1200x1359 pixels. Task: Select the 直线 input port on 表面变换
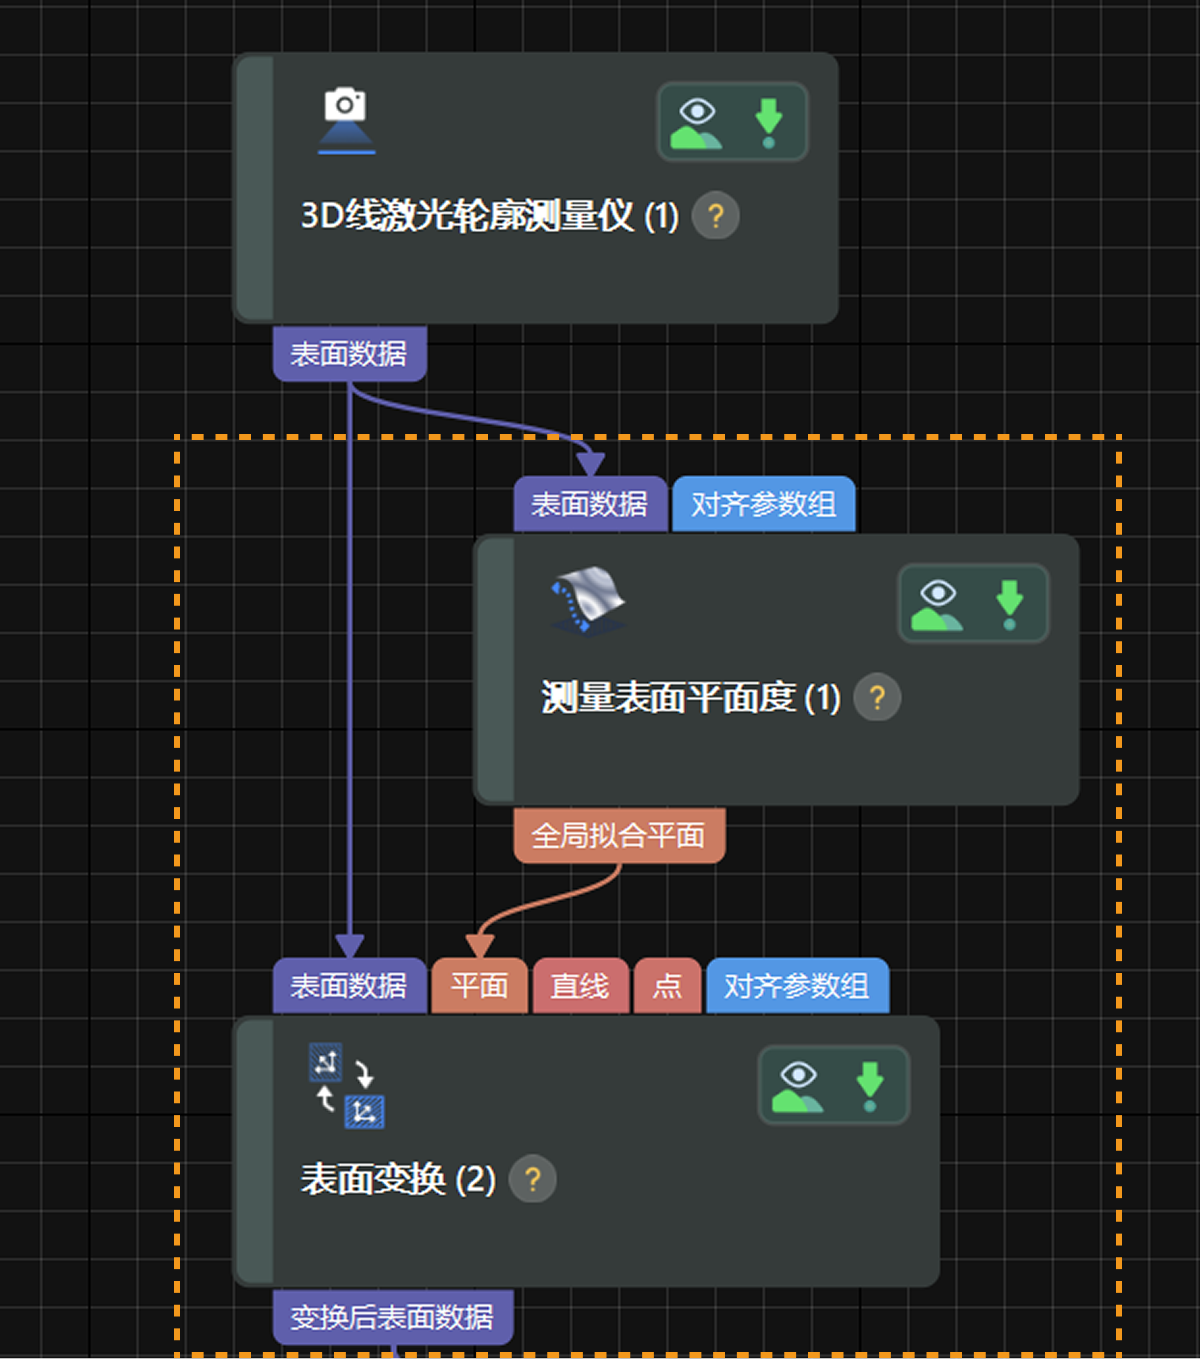click(580, 985)
